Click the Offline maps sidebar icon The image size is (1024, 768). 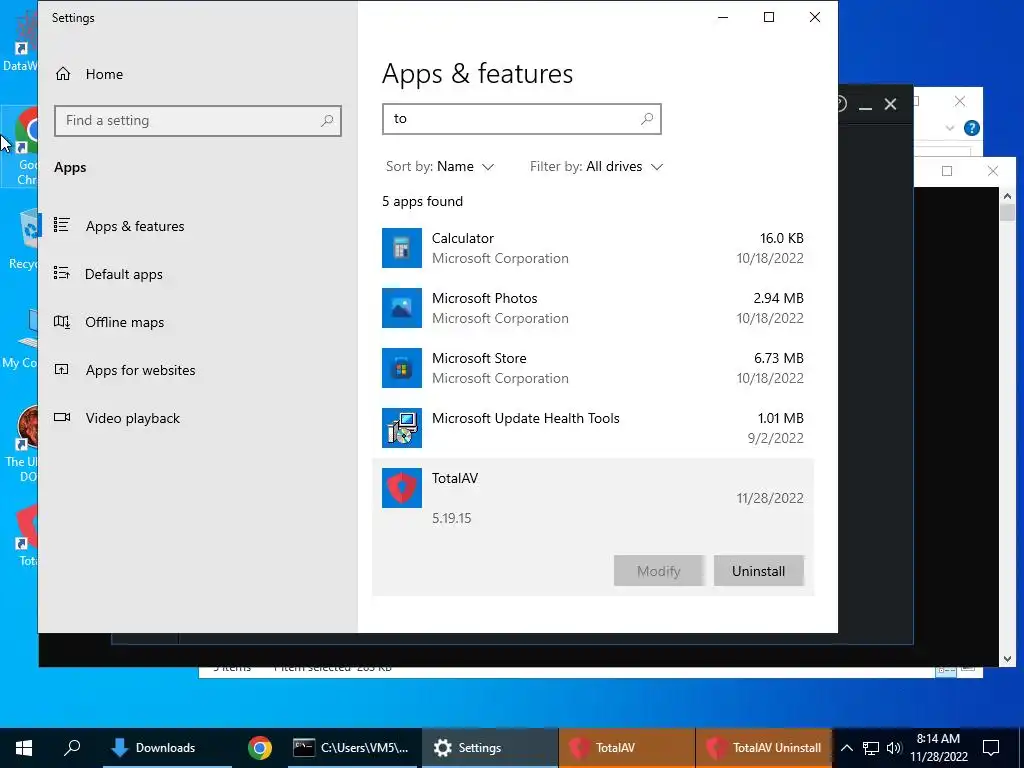(62, 321)
